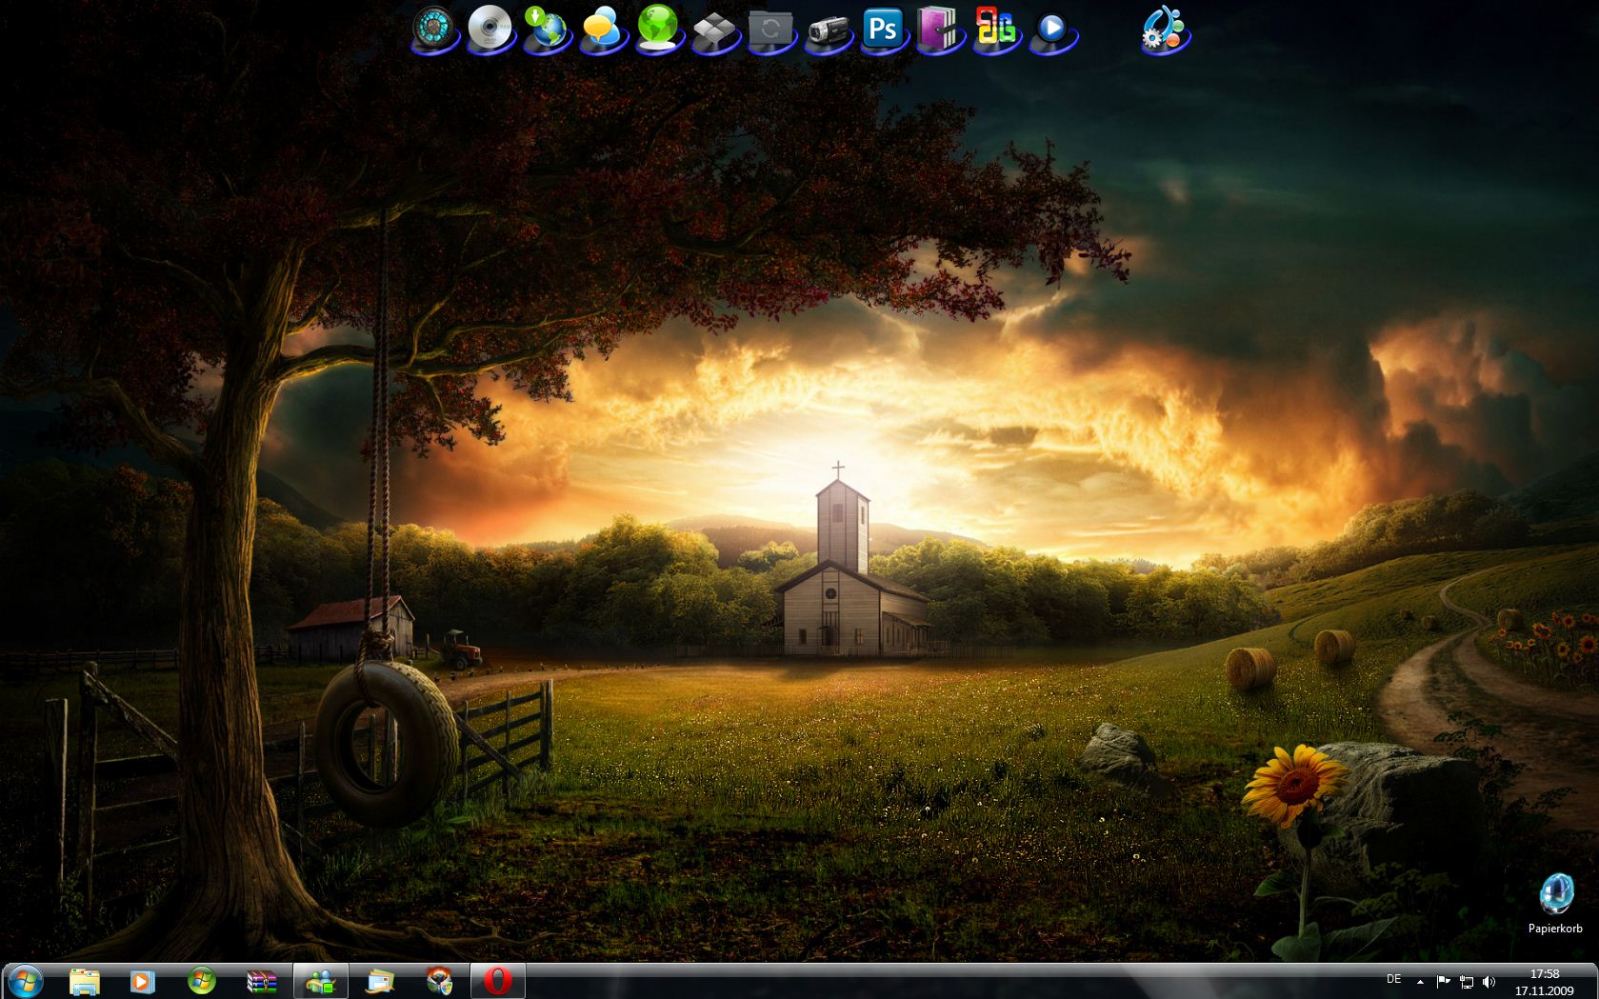This screenshot has height=999, width=1599.
Task: Open Windows Explorer from the taskbar
Action: pos(84,982)
